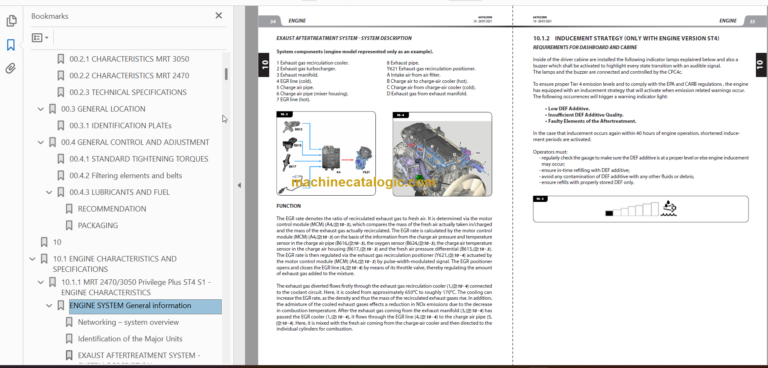The image size is (768, 368).
Task: Select the Bookmarks panel icon
Action: 11,45
